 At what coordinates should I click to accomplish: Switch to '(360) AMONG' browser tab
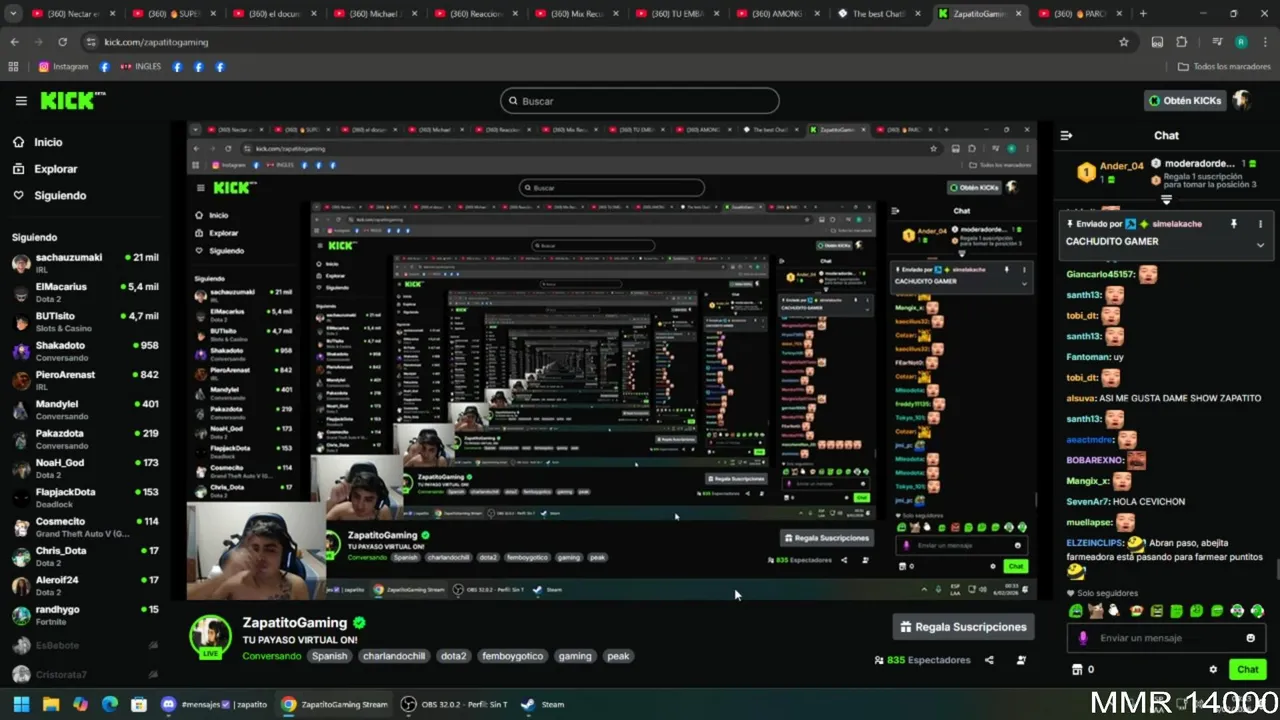tap(779, 14)
